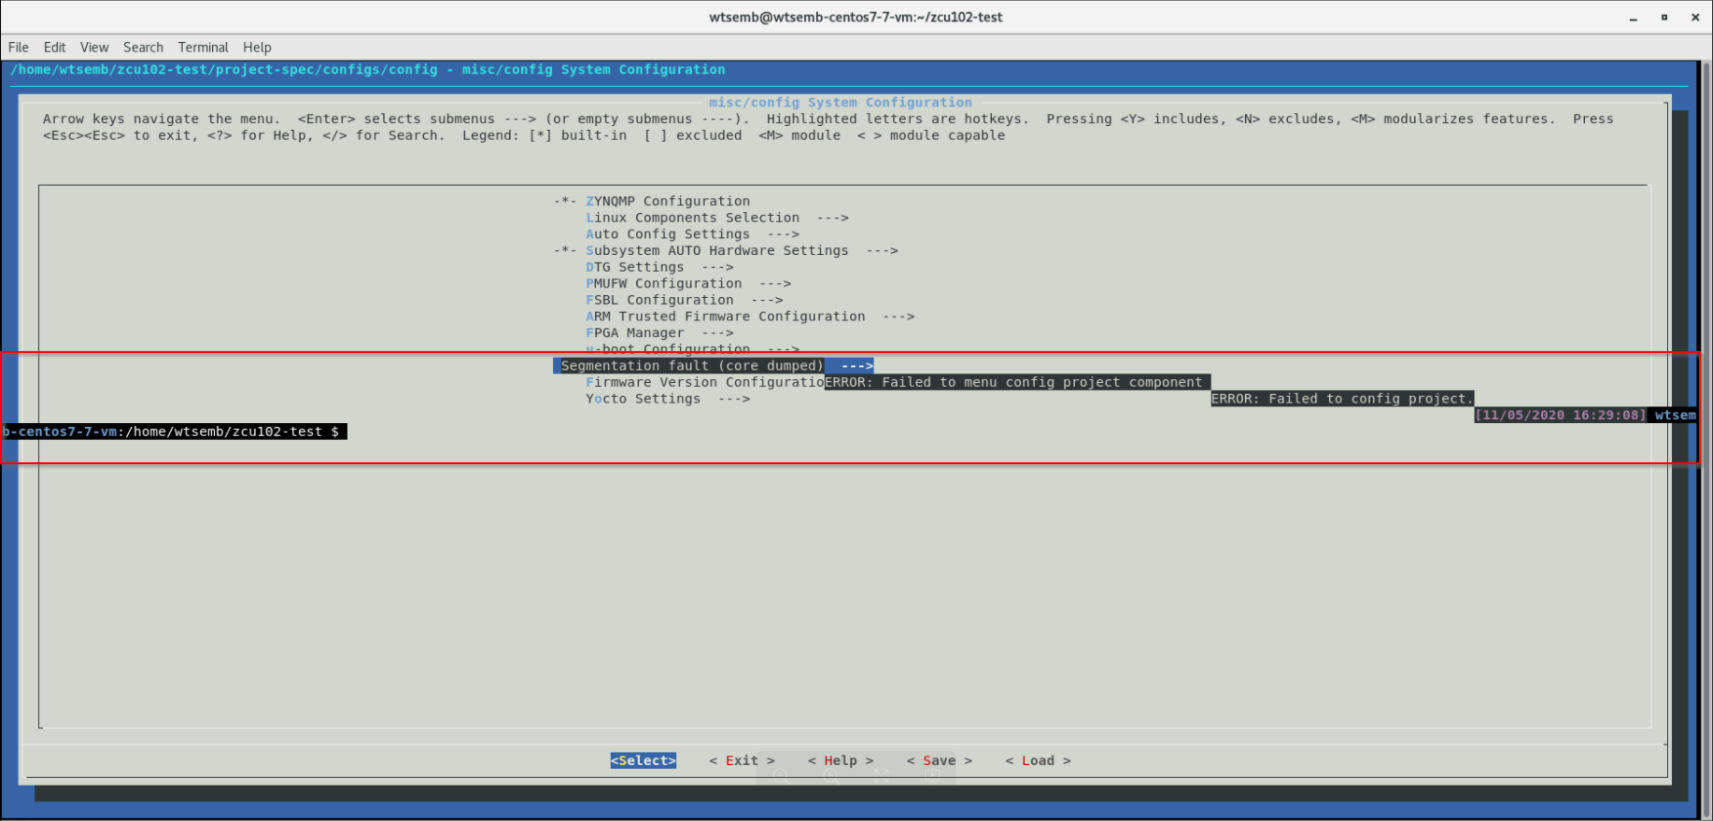Viewport: 1713px width, 821px height.
Task: Open the DTG Settings submenu
Action: (634, 267)
